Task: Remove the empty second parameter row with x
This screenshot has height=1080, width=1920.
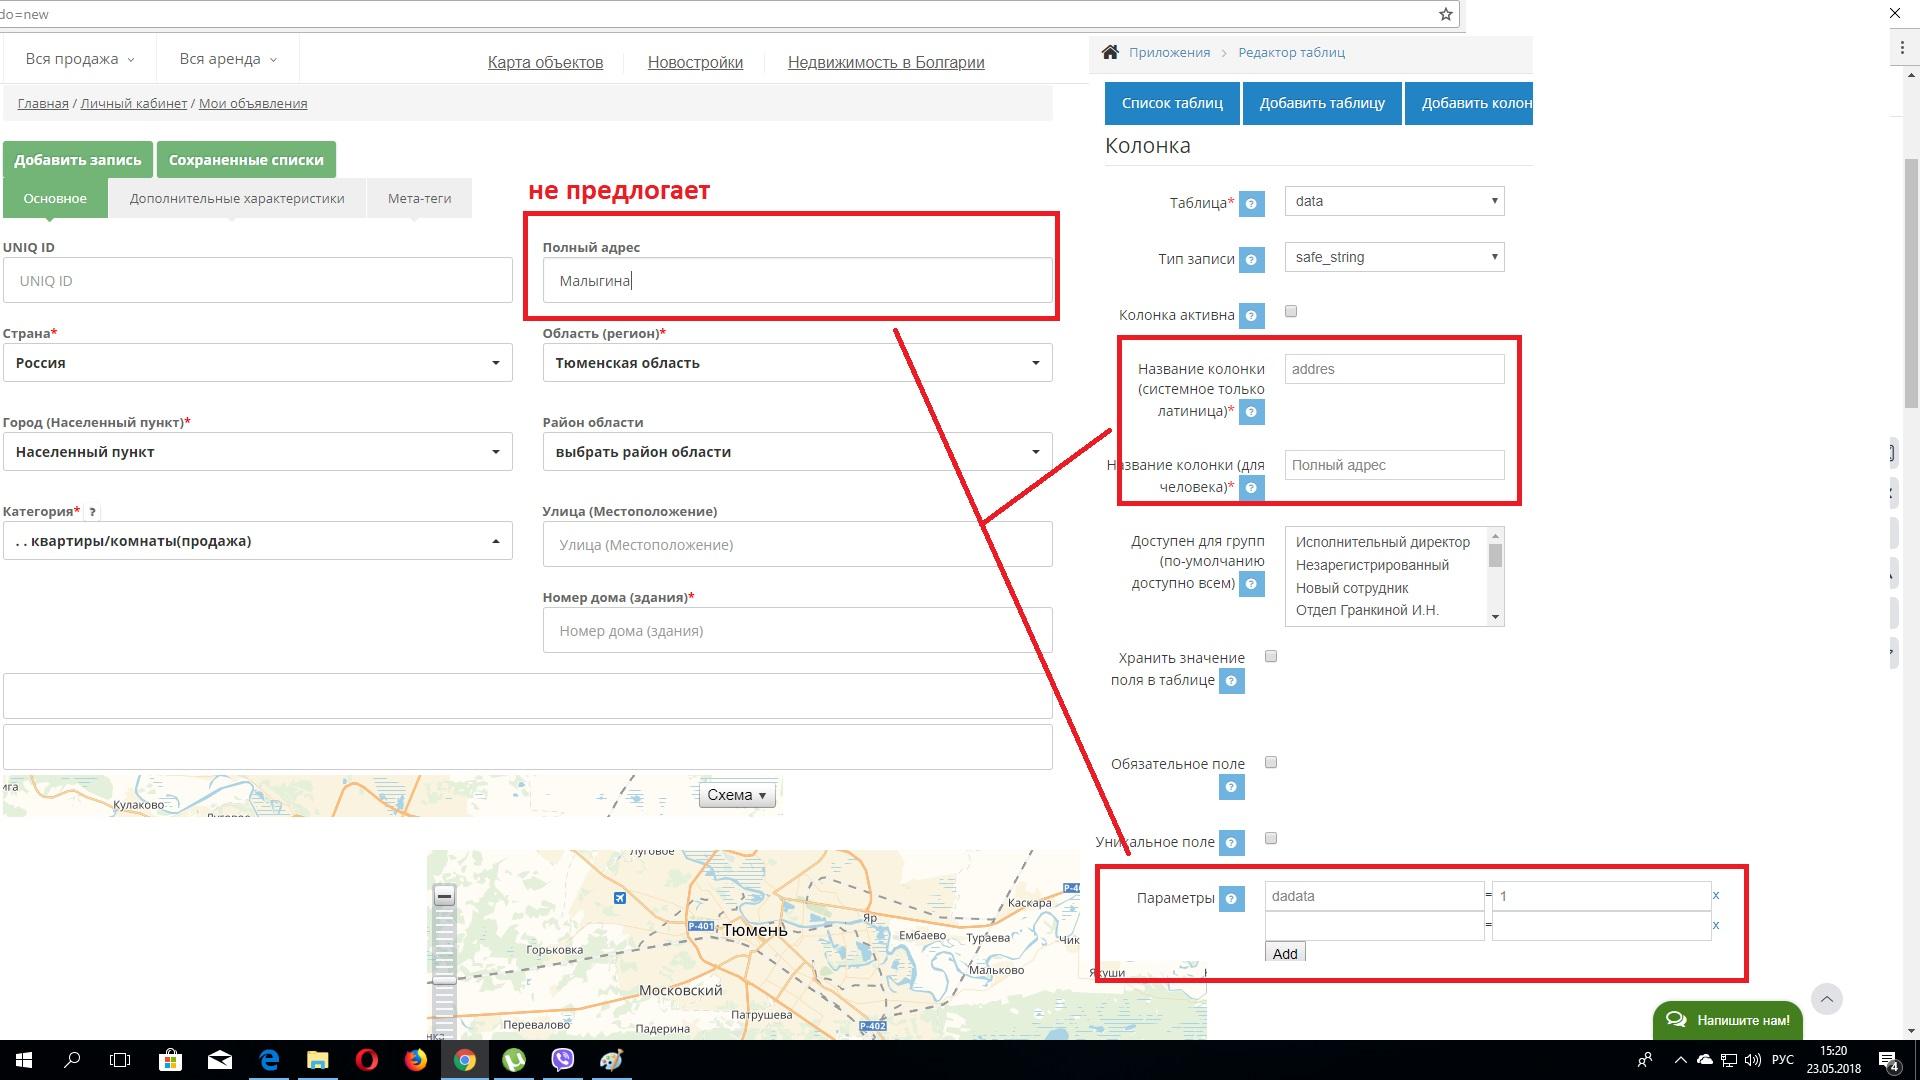Action: 1716,926
